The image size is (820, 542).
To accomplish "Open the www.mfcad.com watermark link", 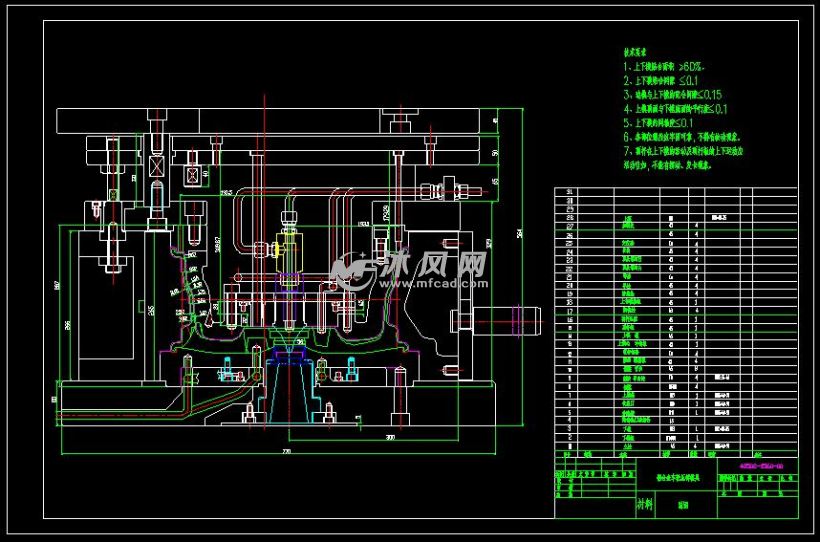I will coord(435,284).
